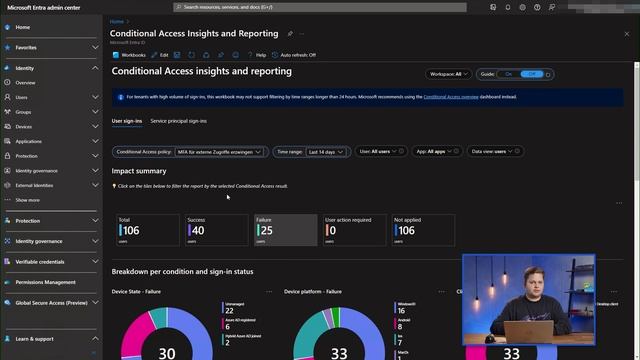Click the Save floppy disk toolbar icon
This screenshot has width=640, height=360.
point(177,55)
